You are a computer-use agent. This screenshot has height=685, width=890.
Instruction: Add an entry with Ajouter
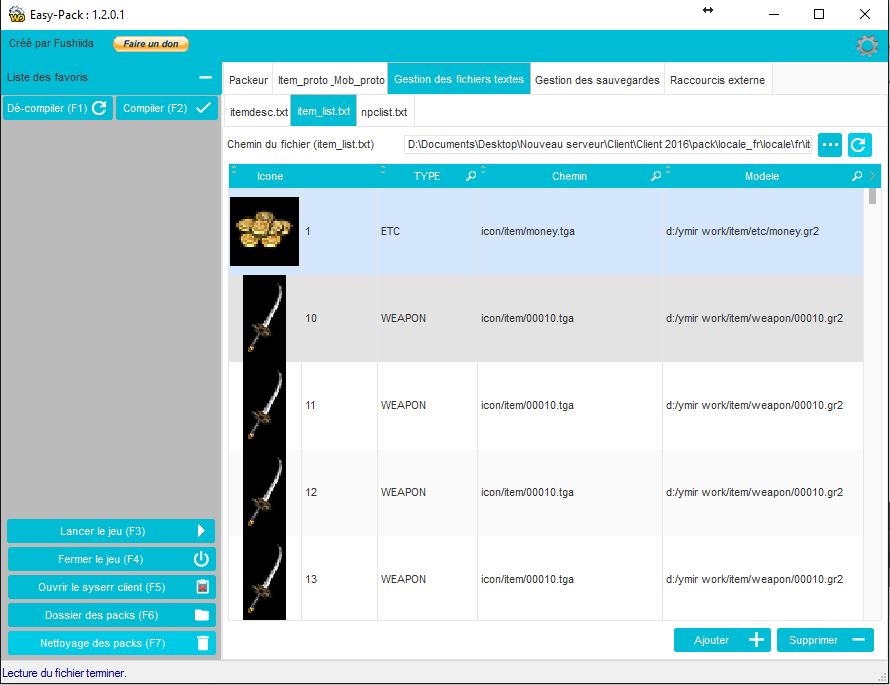(x=722, y=640)
